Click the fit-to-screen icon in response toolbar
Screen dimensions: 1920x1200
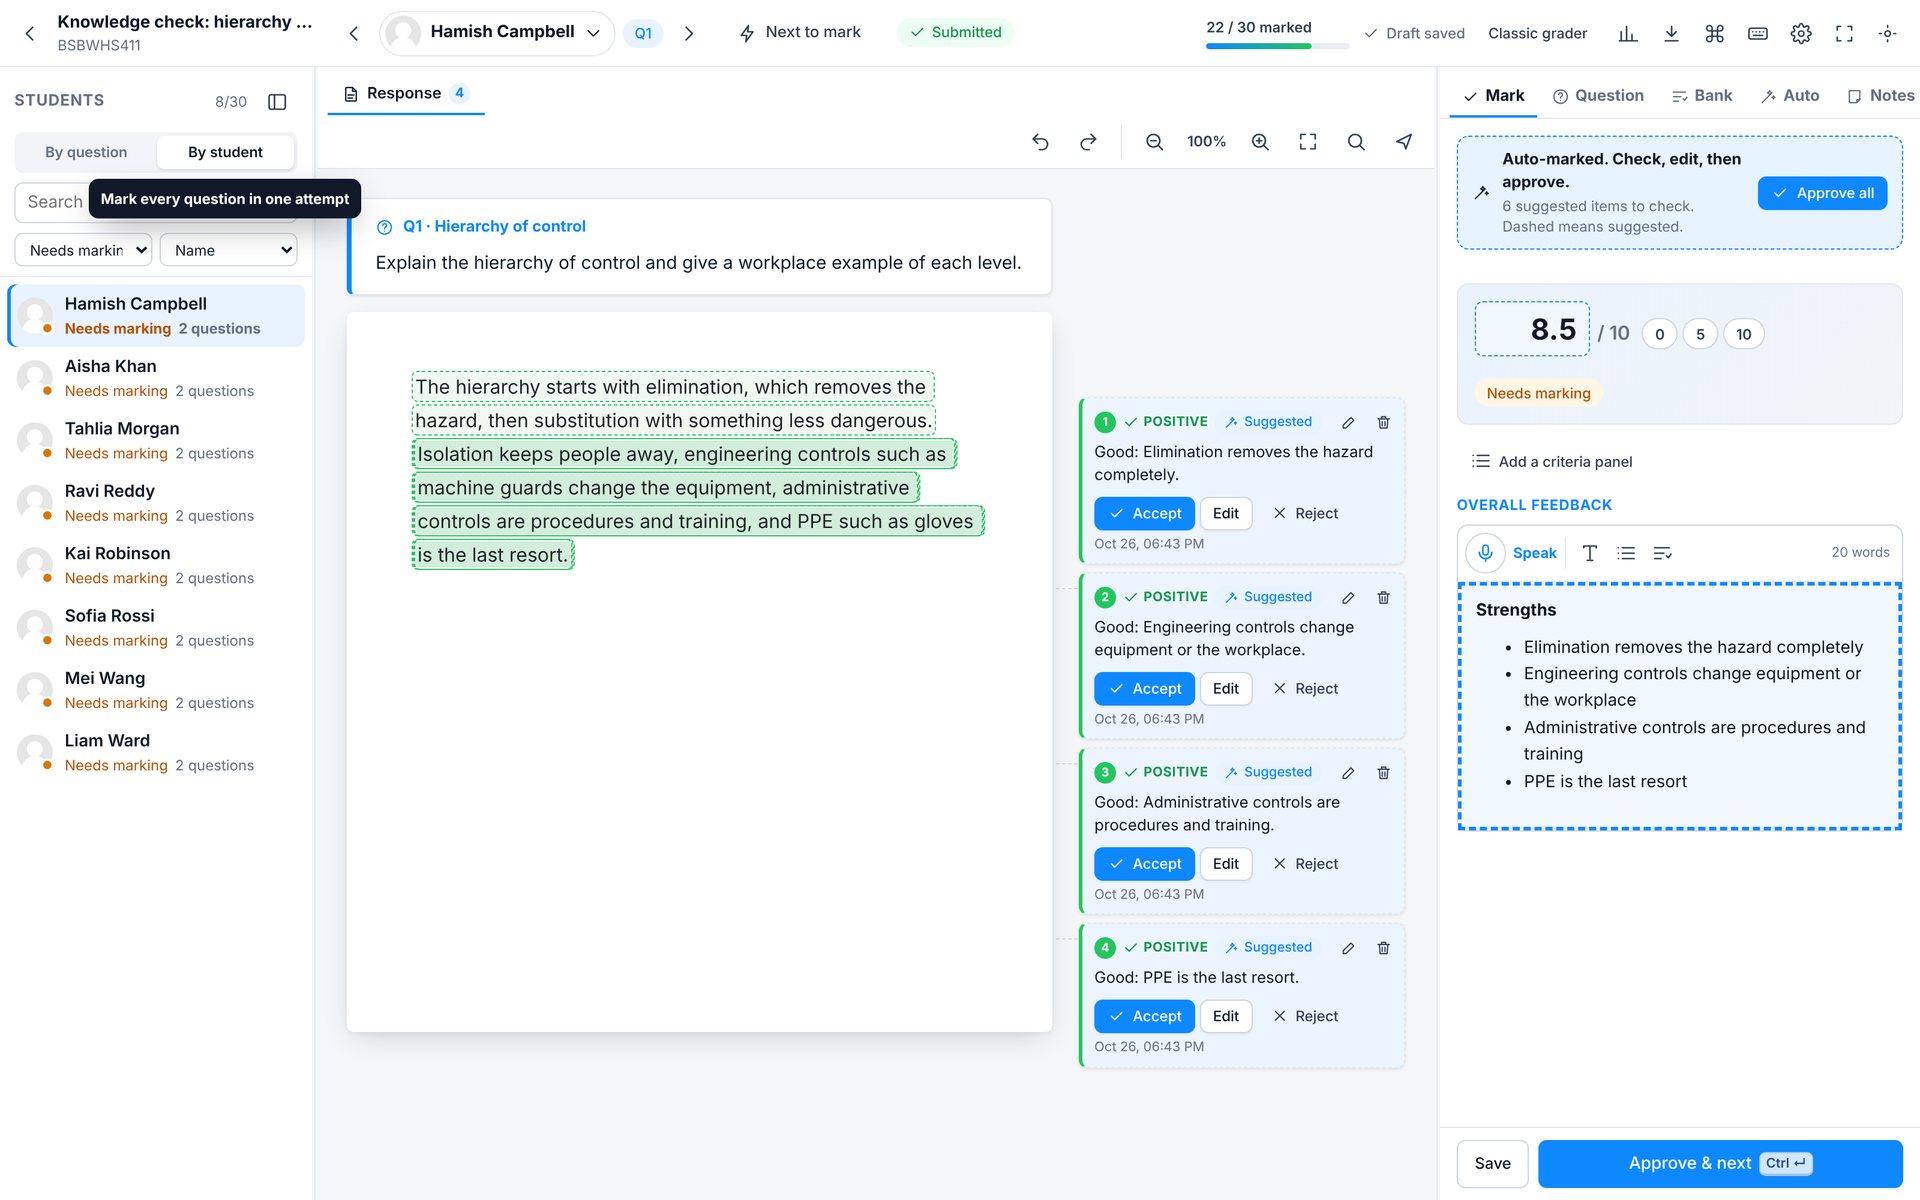pyautogui.click(x=1308, y=142)
